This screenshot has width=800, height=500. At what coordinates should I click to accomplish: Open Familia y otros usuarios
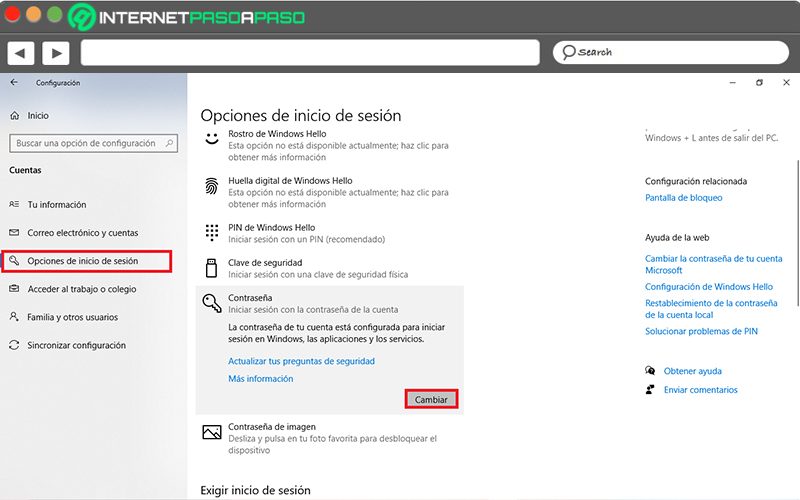click(x=72, y=317)
